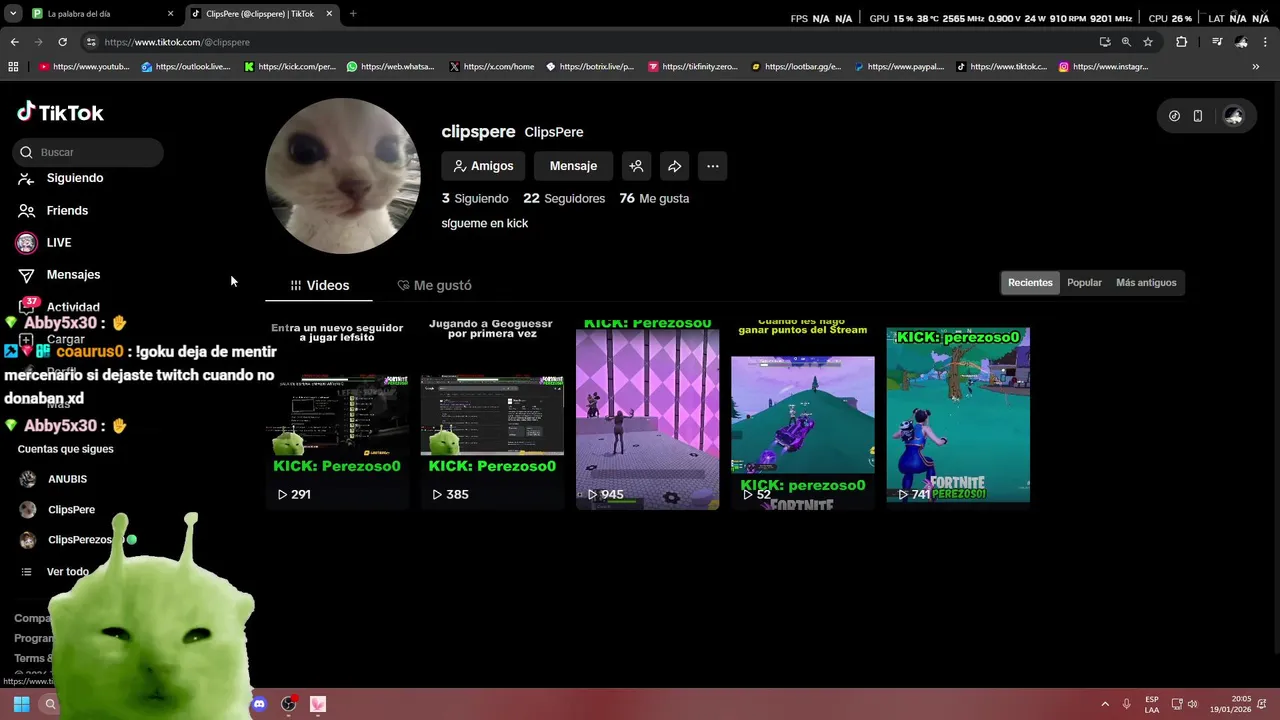Open OBS Studio from the taskbar
The width and height of the screenshot is (1280, 720).
(x=289, y=704)
